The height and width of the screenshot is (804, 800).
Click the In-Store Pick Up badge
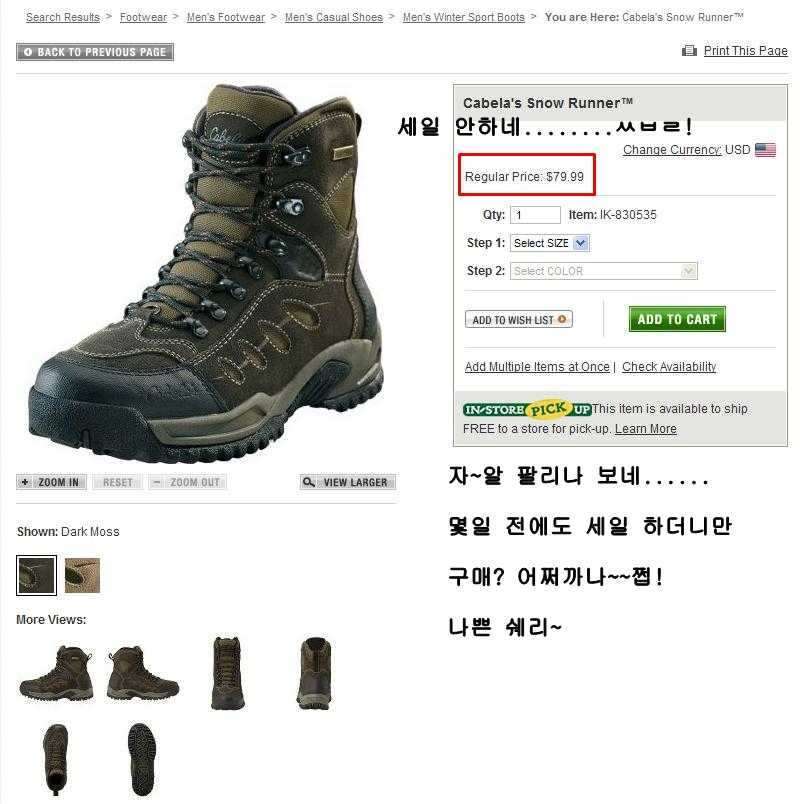click(527, 409)
